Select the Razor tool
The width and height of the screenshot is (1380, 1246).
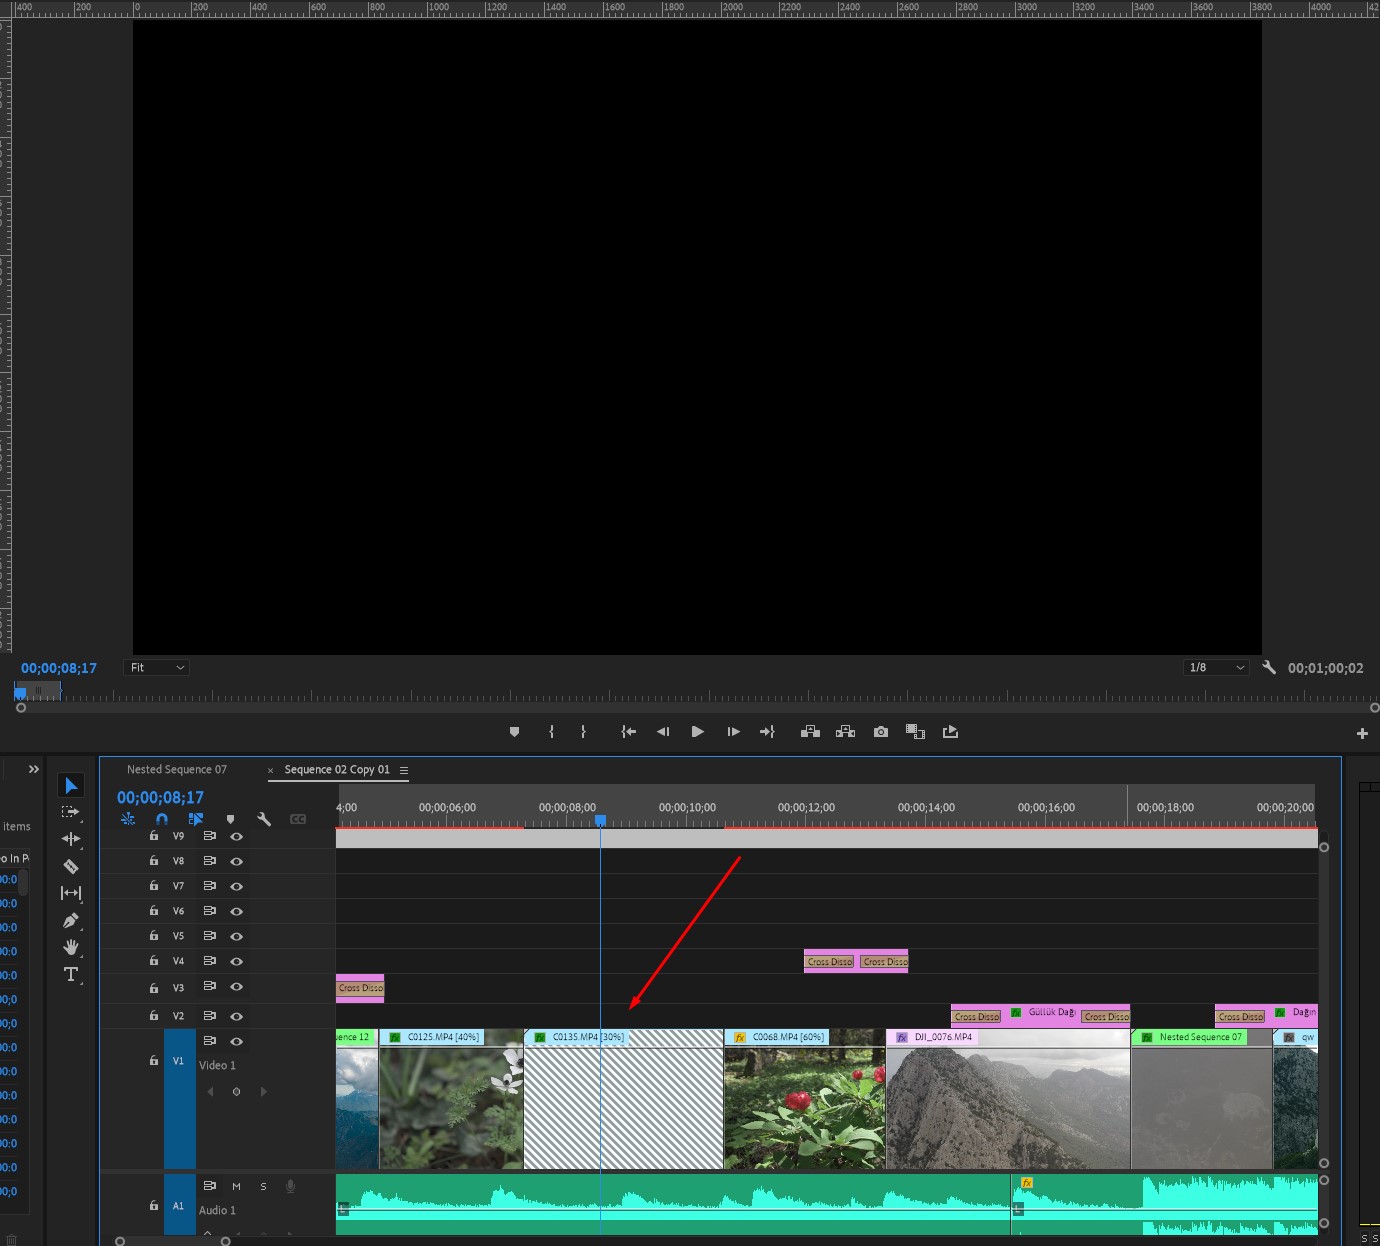(x=70, y=864)
